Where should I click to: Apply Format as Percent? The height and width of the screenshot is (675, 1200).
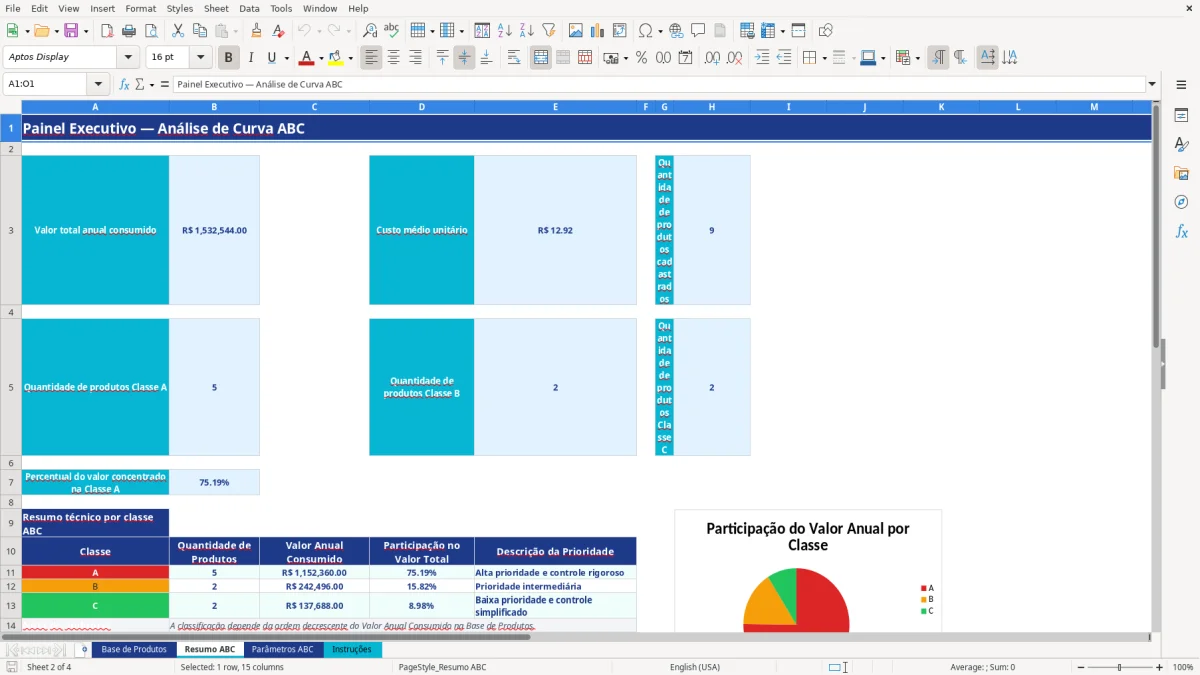[642, 58]
